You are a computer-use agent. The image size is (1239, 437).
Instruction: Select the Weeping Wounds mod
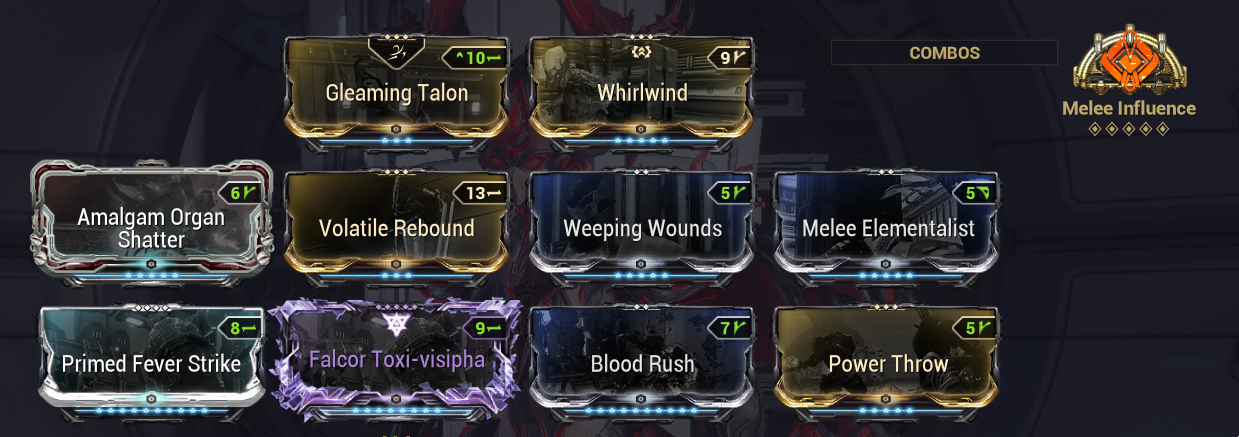click(x=641, y=225)
